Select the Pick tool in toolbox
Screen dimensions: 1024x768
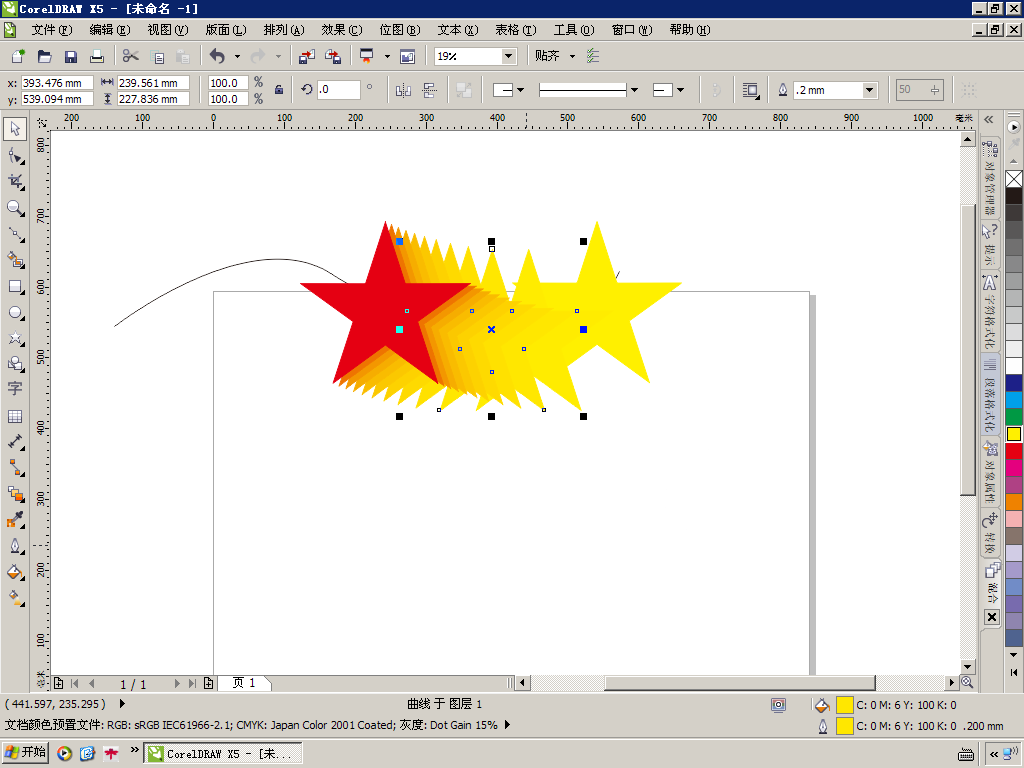click(x=15, y=129)
